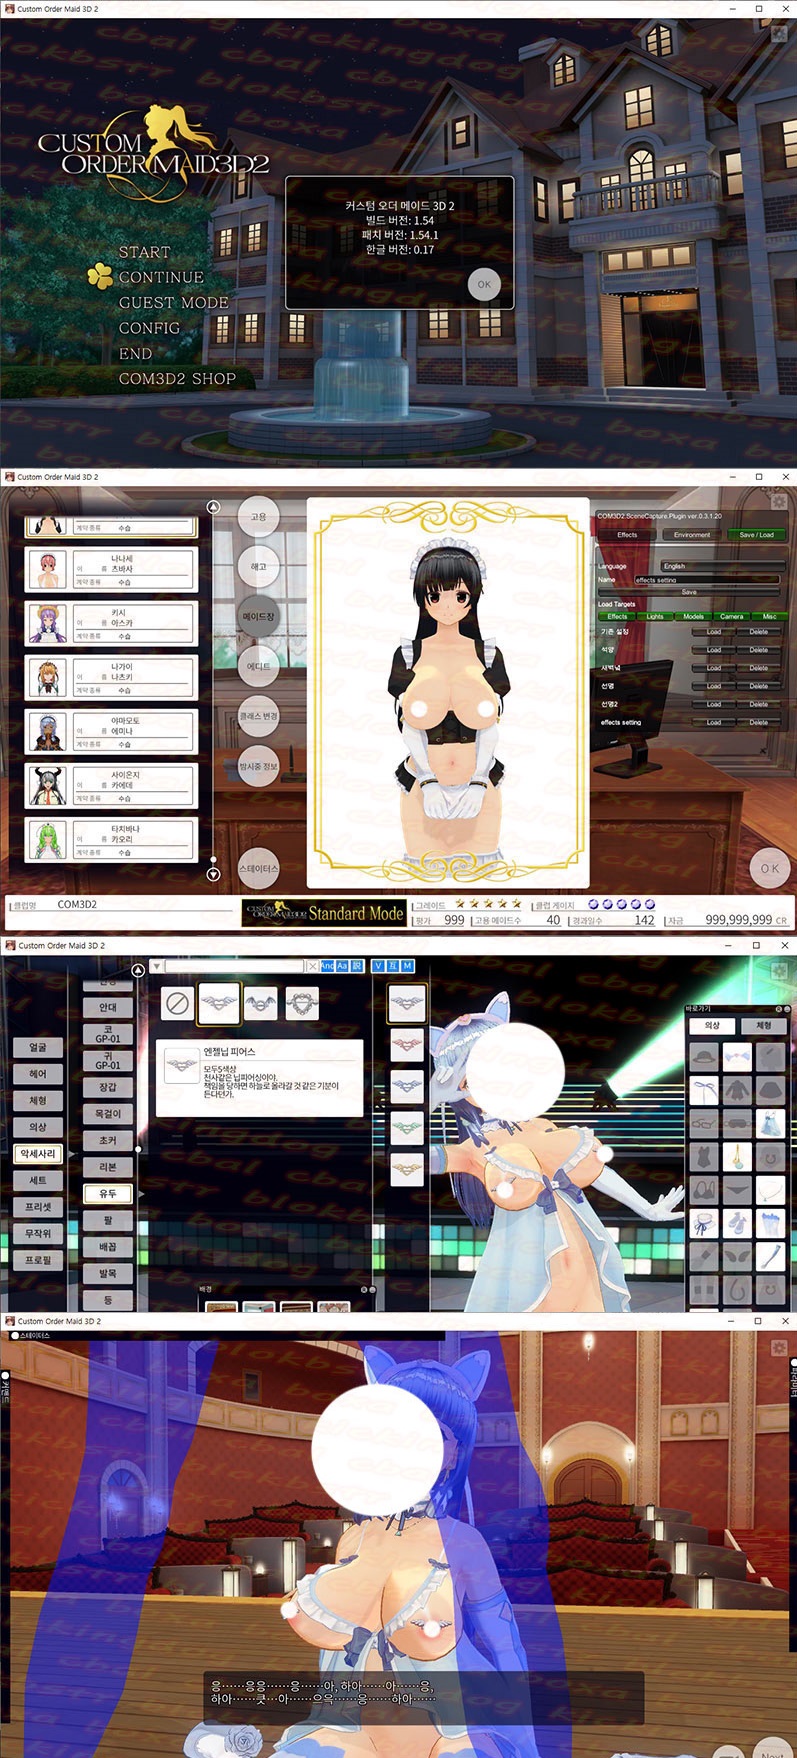Screen dimensions: 797x1758
Task: Click Load for the 석양 preset
Action: pyautogui.click(x=714, y=650)
